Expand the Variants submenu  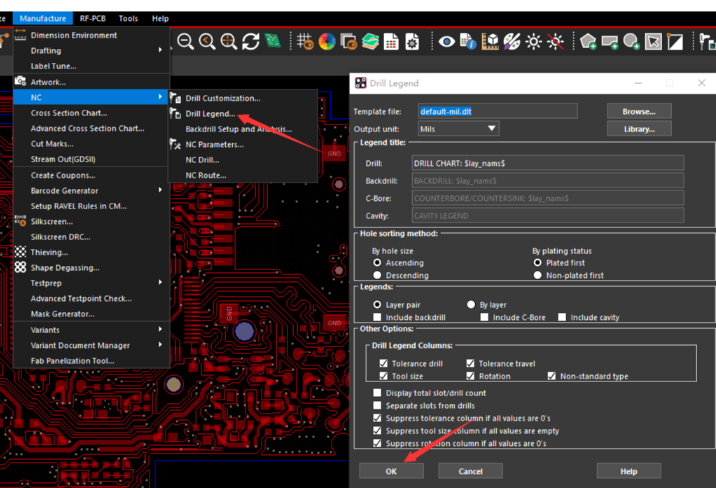91,330
